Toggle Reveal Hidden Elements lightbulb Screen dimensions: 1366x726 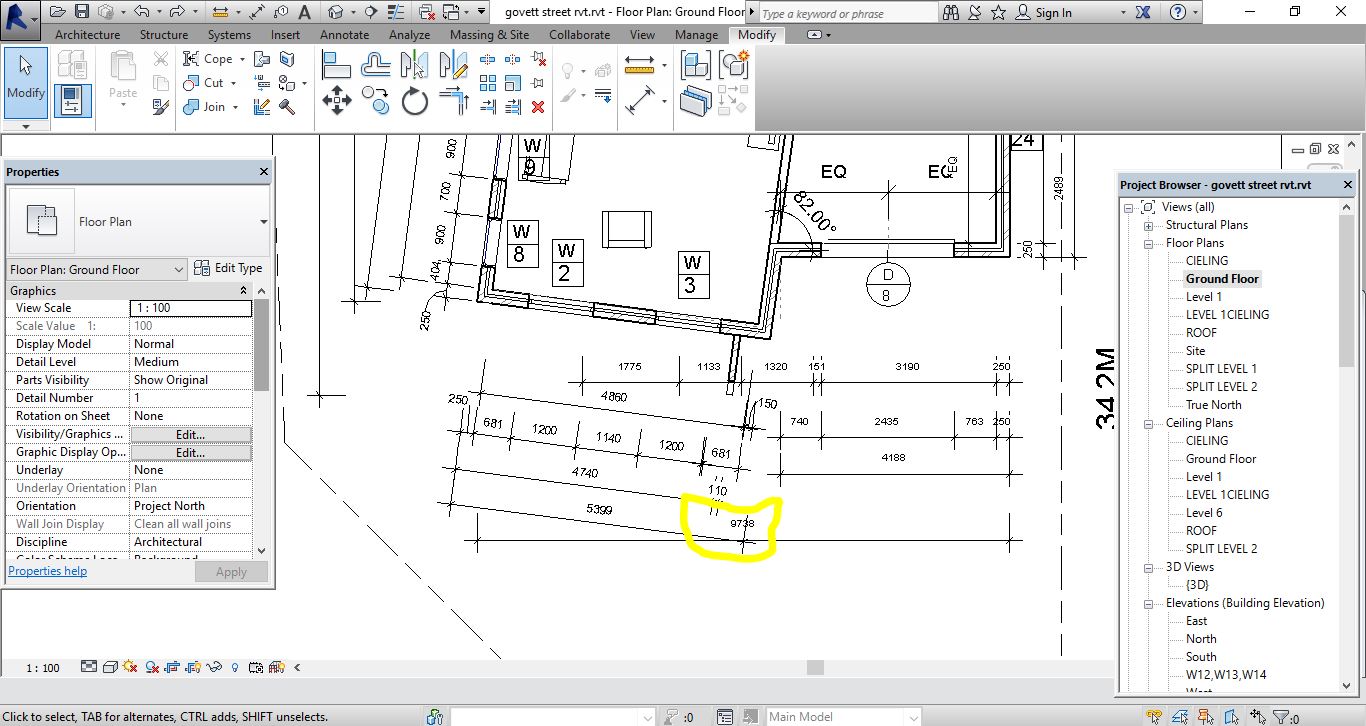[x=234, y=667]
